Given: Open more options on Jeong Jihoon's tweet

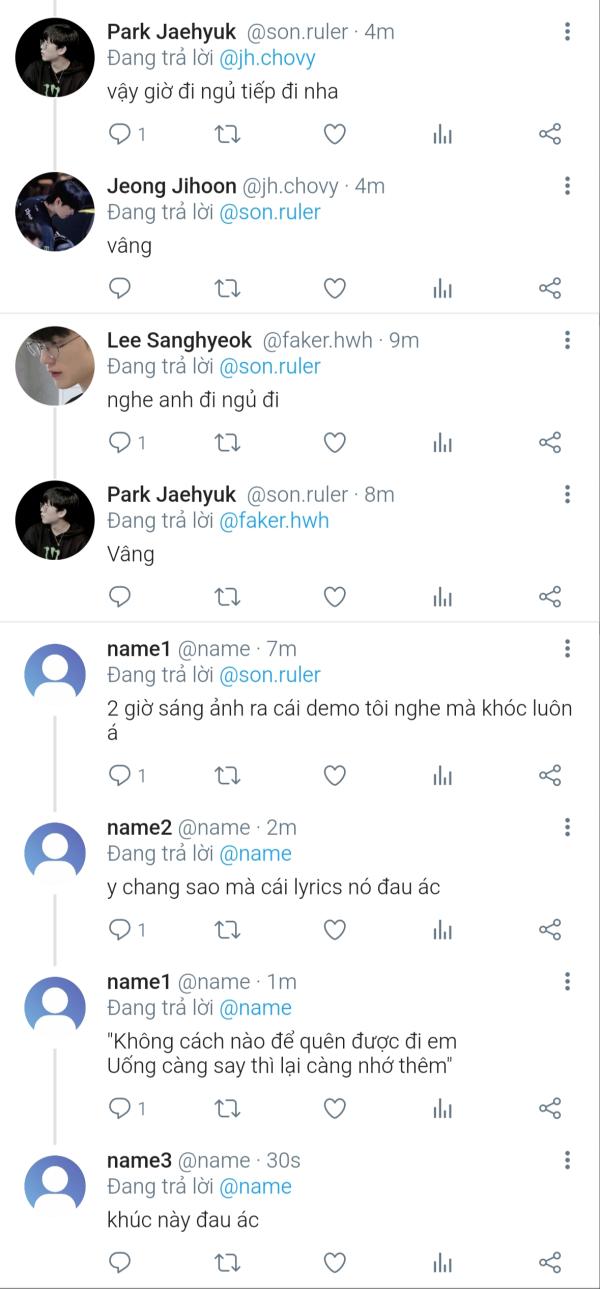Looking at the screenshot, I should coord(567,186).
